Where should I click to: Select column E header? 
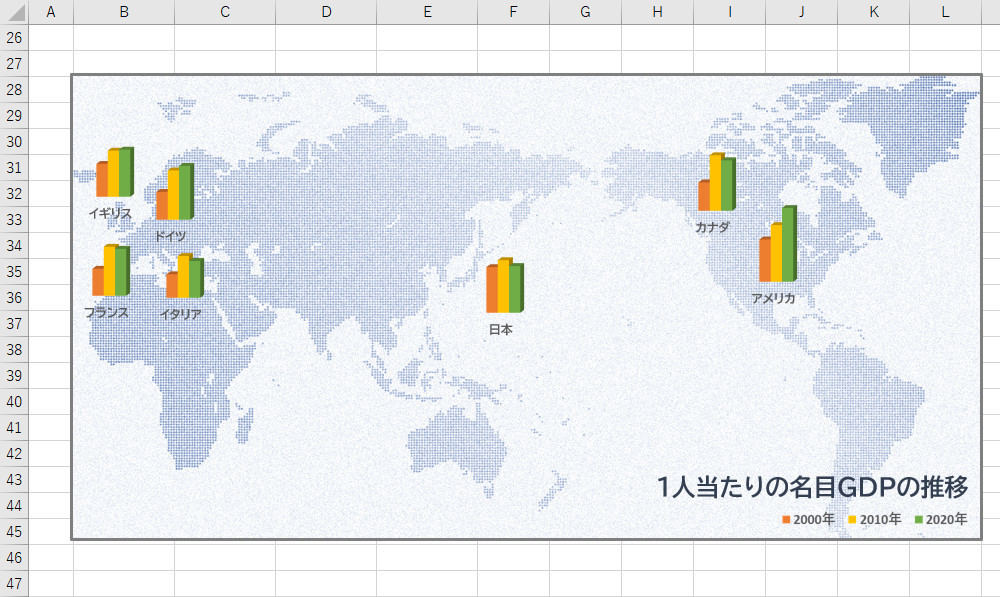427,12
